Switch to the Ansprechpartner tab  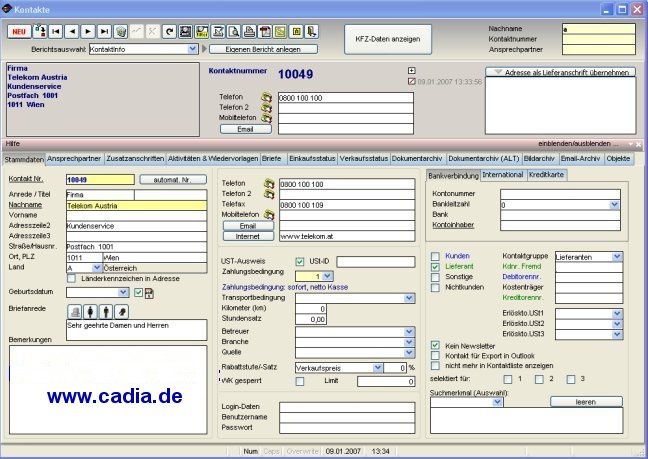click(x=74, y=159)
